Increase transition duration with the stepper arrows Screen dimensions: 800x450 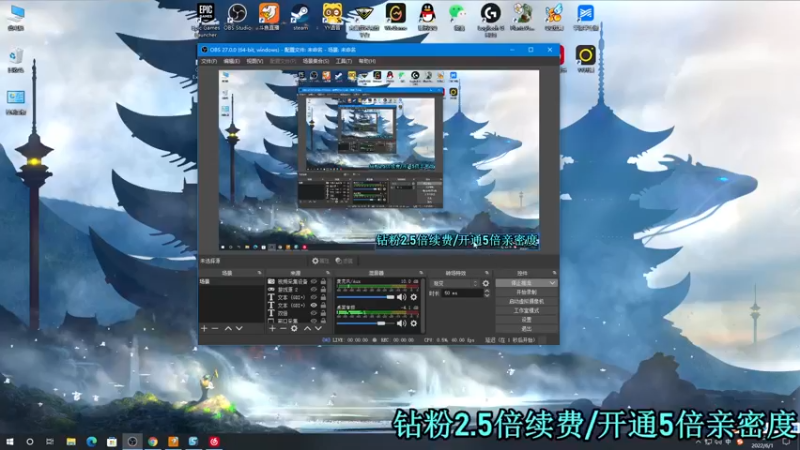tap(487, 291)
